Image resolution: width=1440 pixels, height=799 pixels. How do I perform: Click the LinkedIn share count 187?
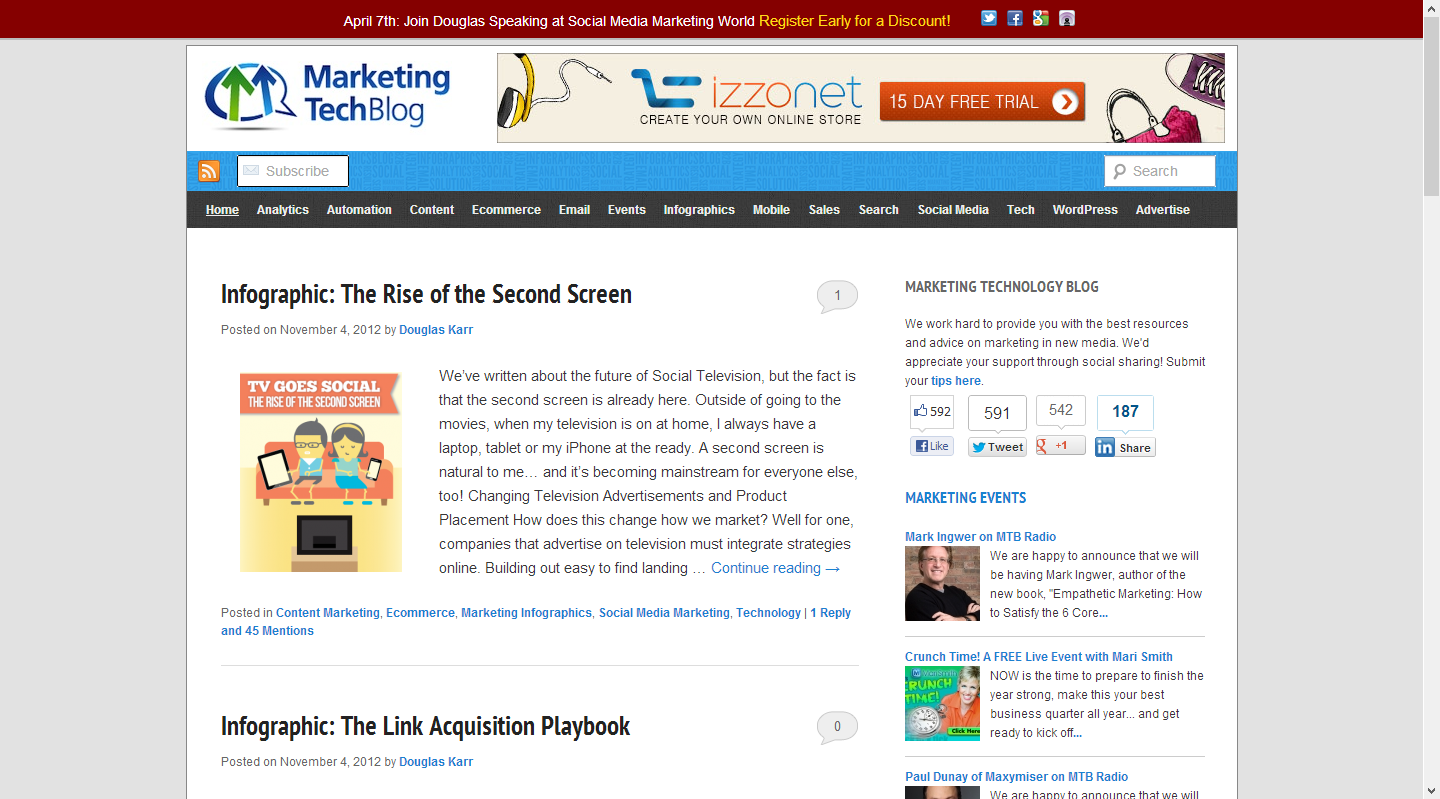pos(1125,412)
